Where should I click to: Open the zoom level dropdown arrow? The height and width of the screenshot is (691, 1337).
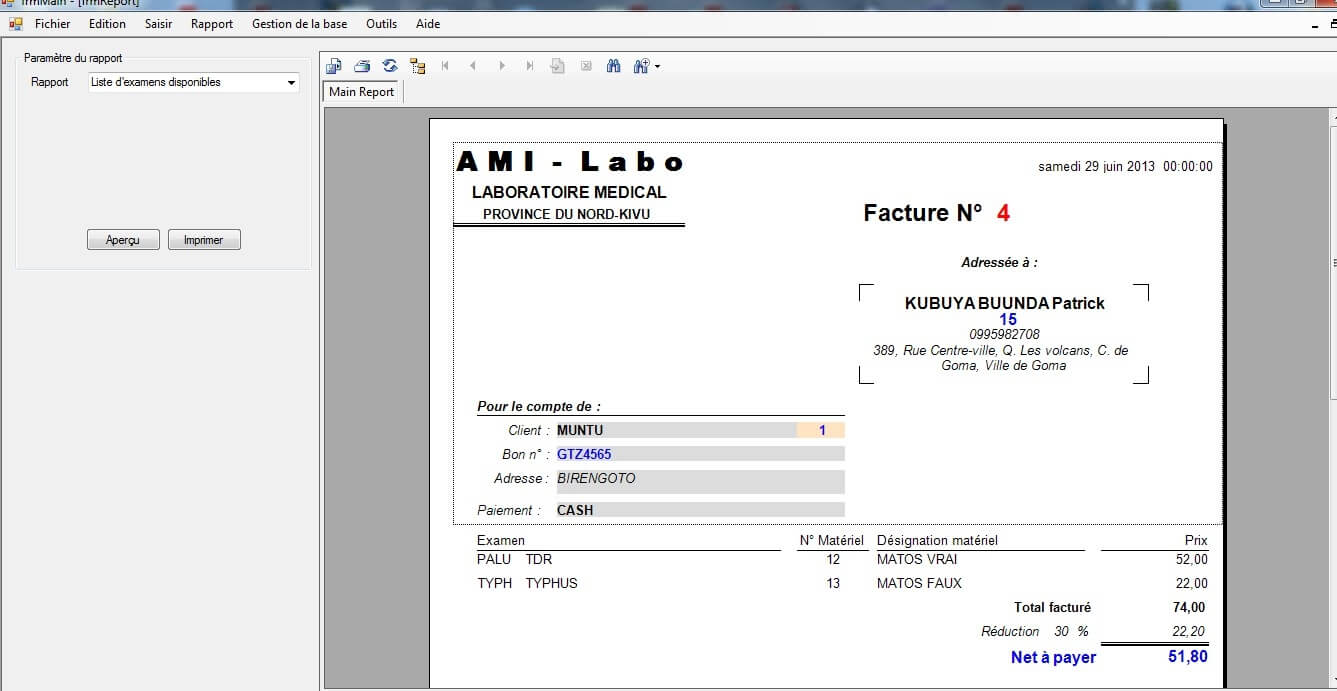pos(658,66)
